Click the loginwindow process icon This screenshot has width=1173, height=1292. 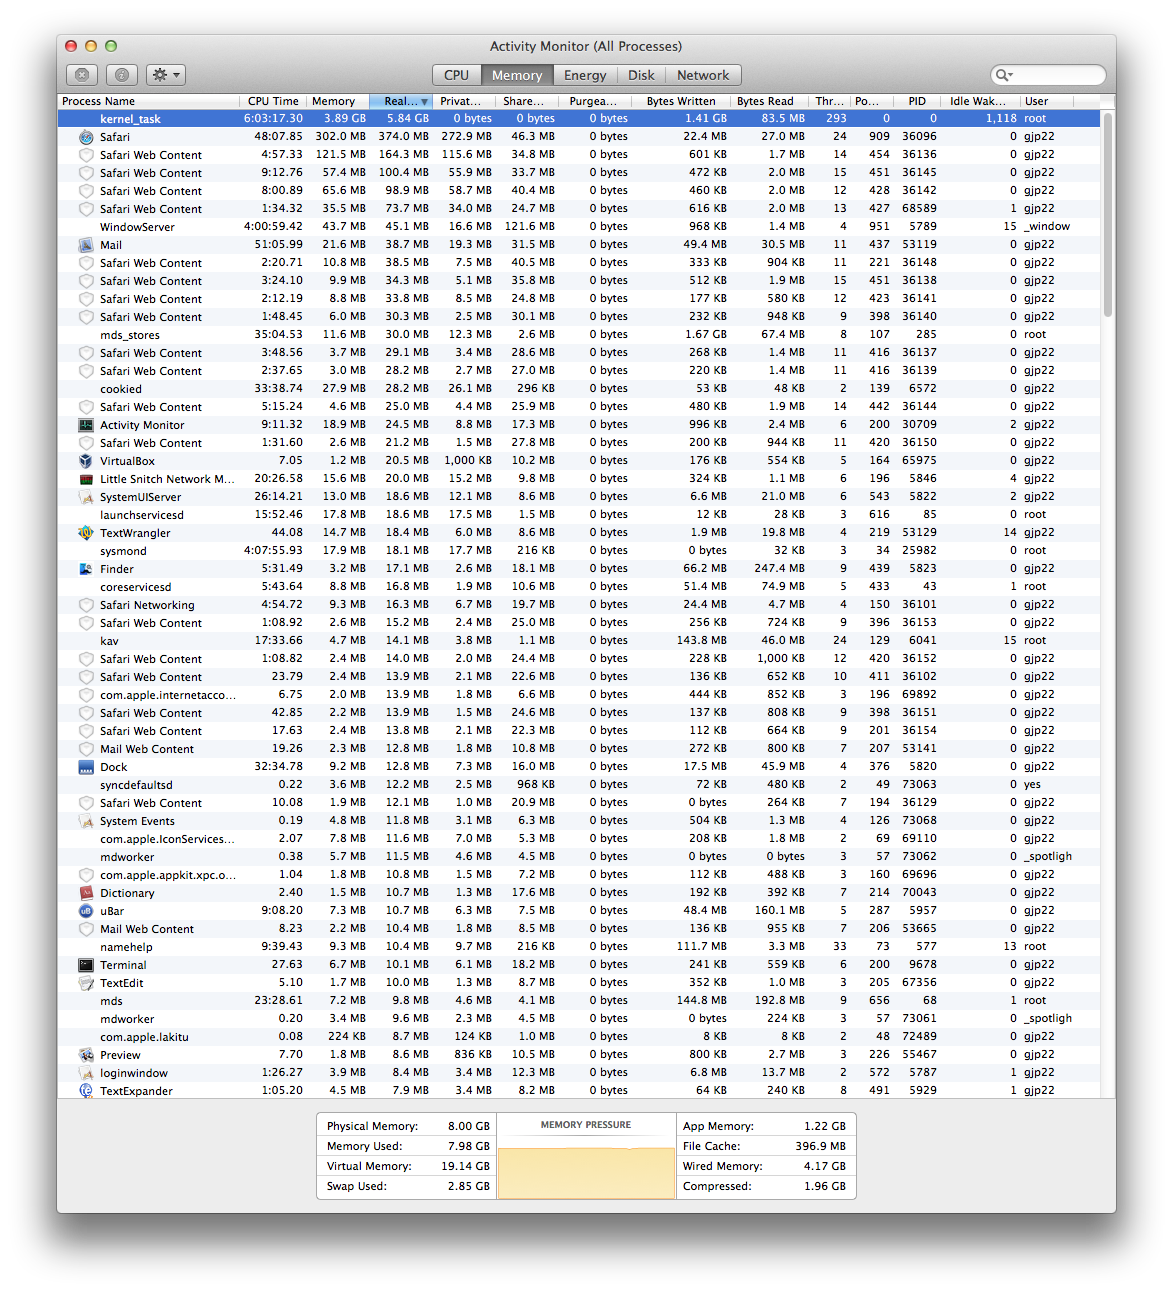coord(86,1073)
